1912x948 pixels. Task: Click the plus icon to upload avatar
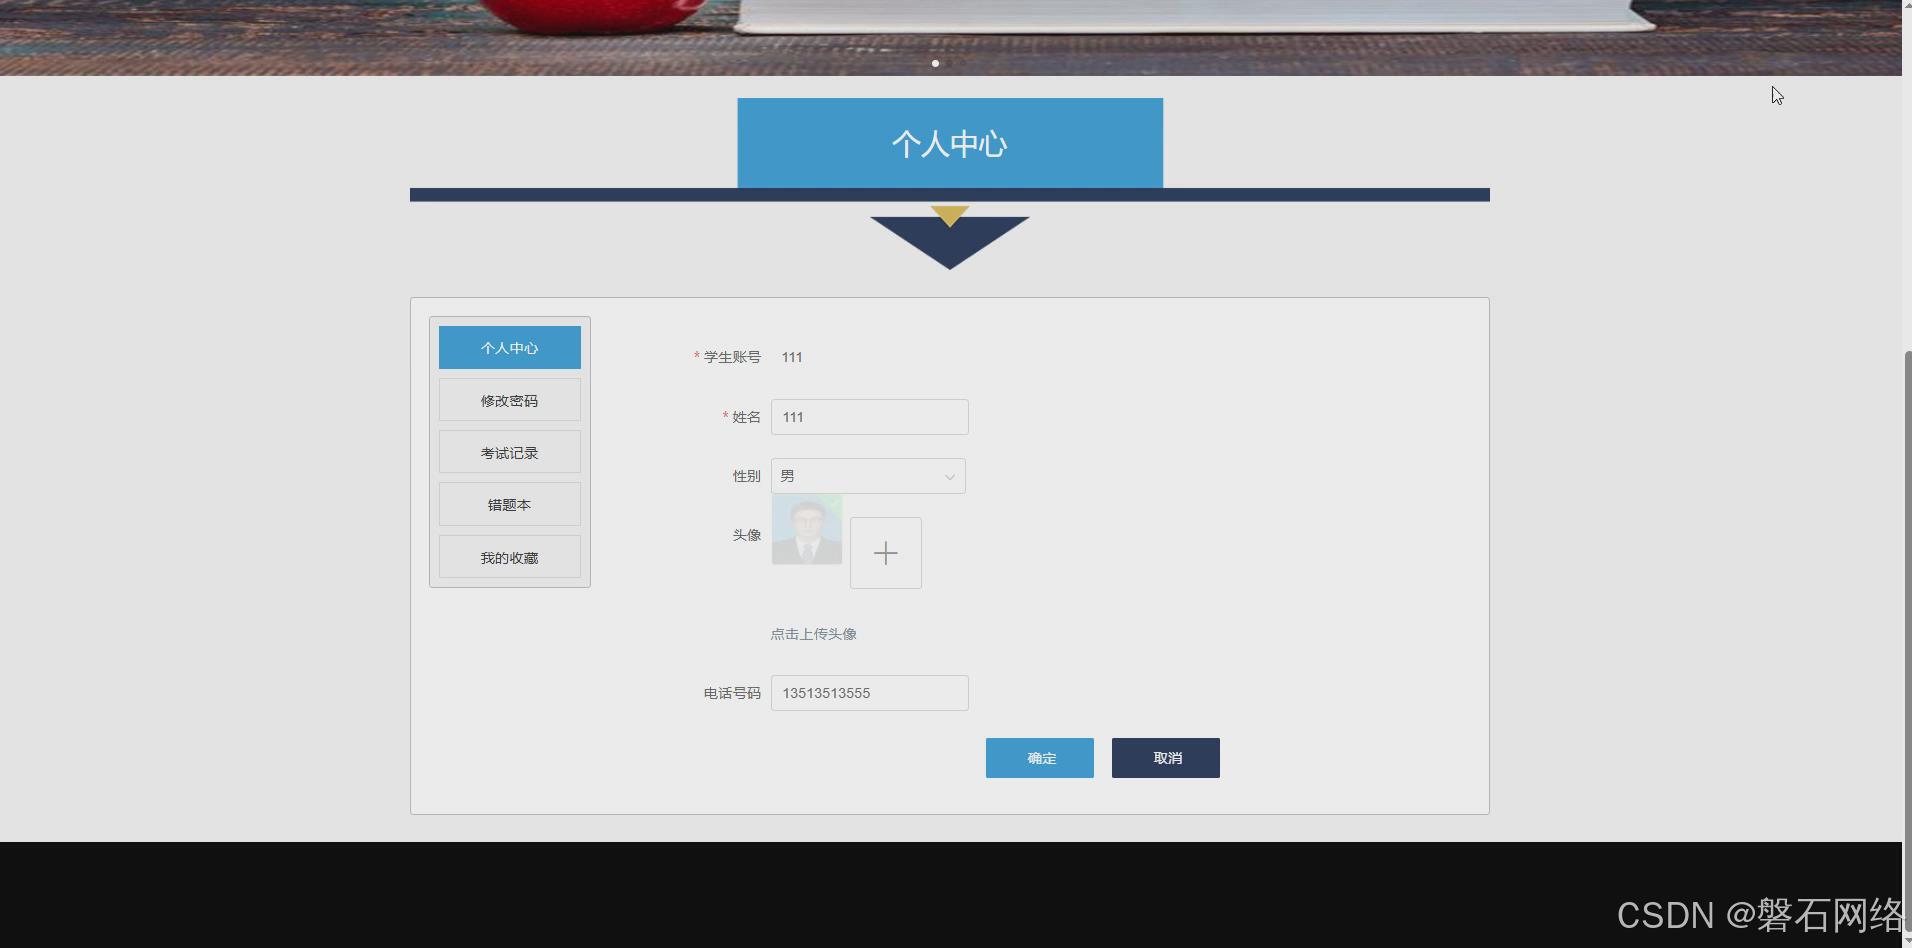tap(885, 553)
